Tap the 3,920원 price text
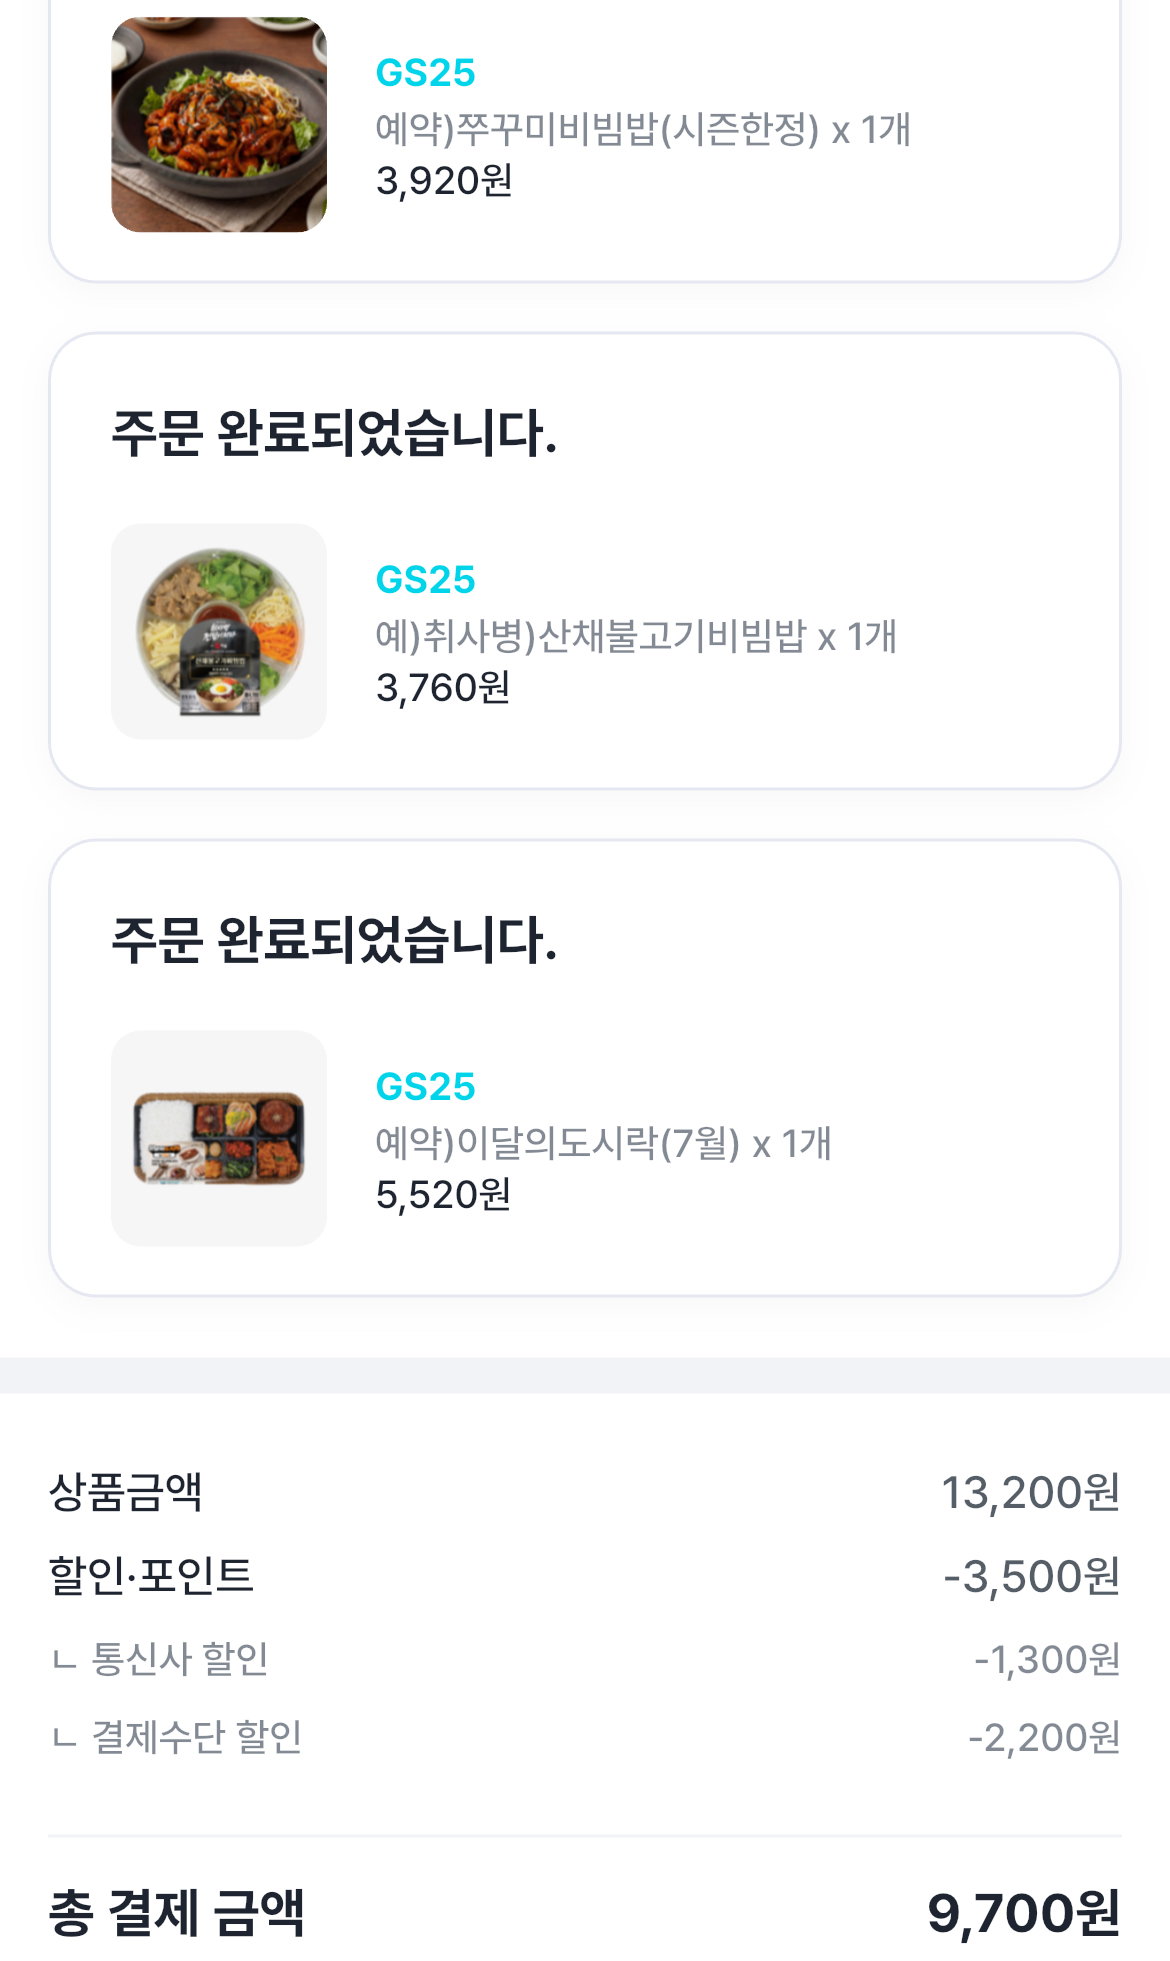This screenshot has height=1961, width=1170. click(x=444, y=181)
